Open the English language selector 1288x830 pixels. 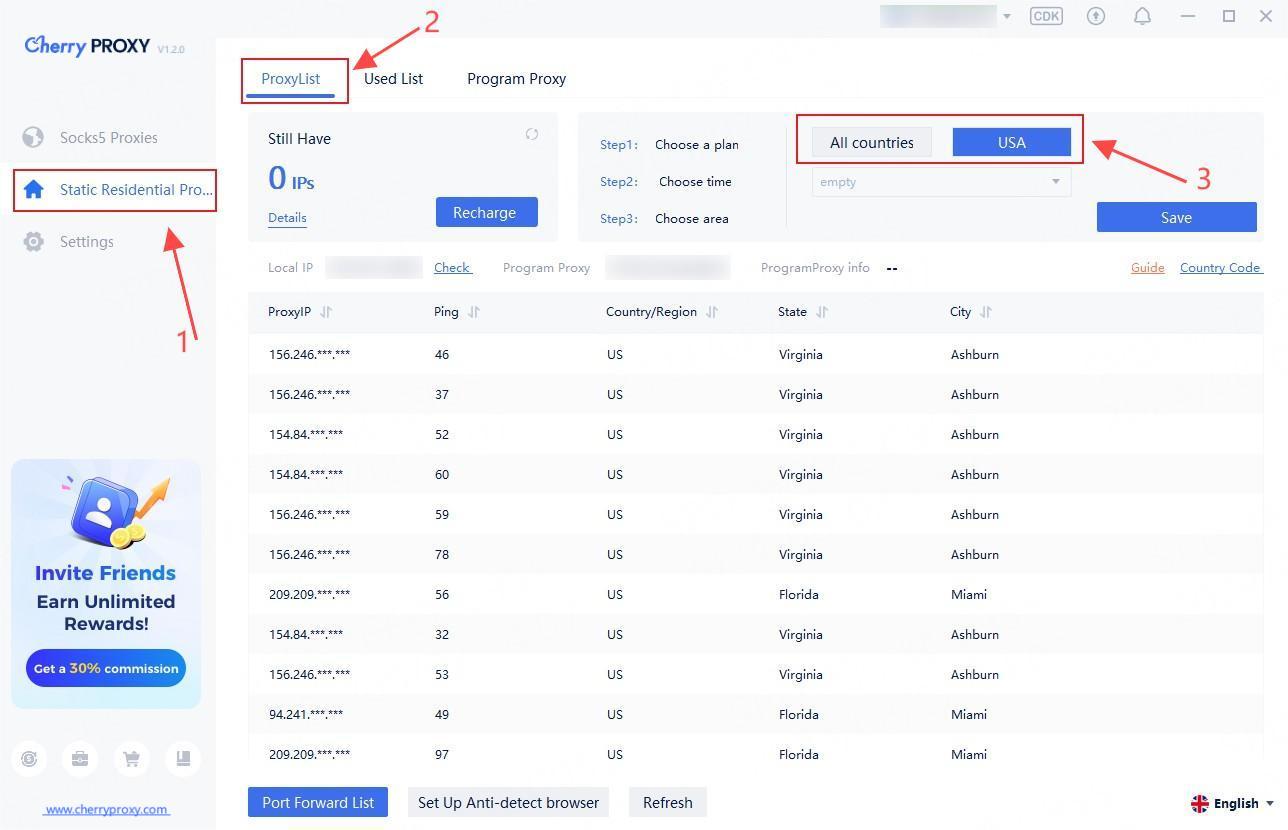[1232, 803]
